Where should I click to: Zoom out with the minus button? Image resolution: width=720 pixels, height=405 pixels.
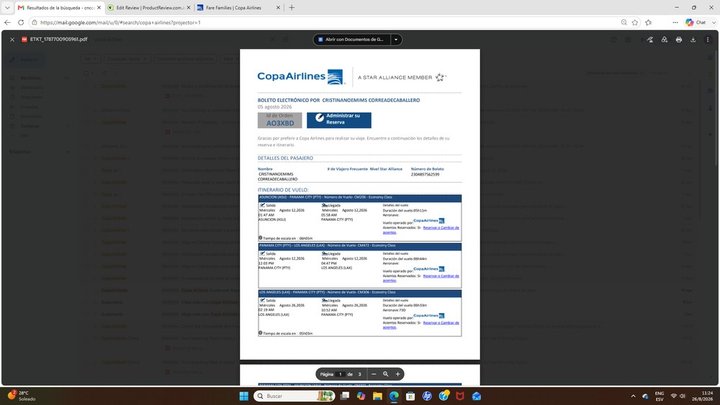[374, 374]
